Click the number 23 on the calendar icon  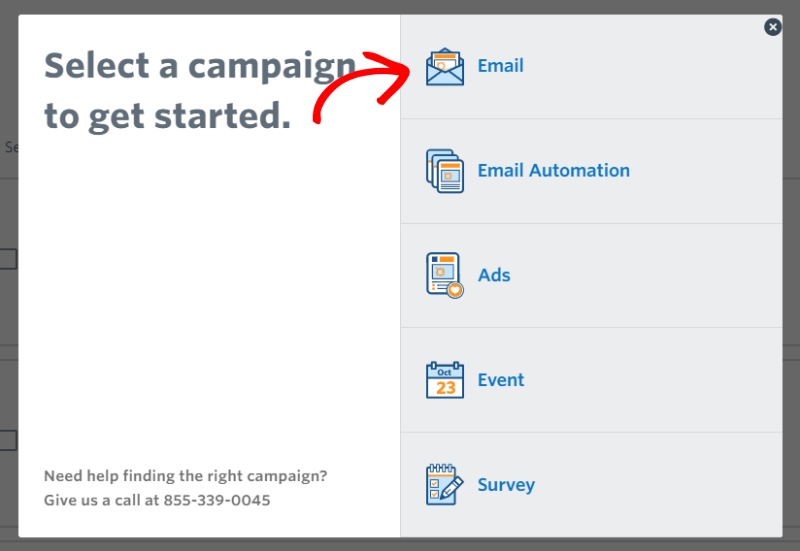445,388
